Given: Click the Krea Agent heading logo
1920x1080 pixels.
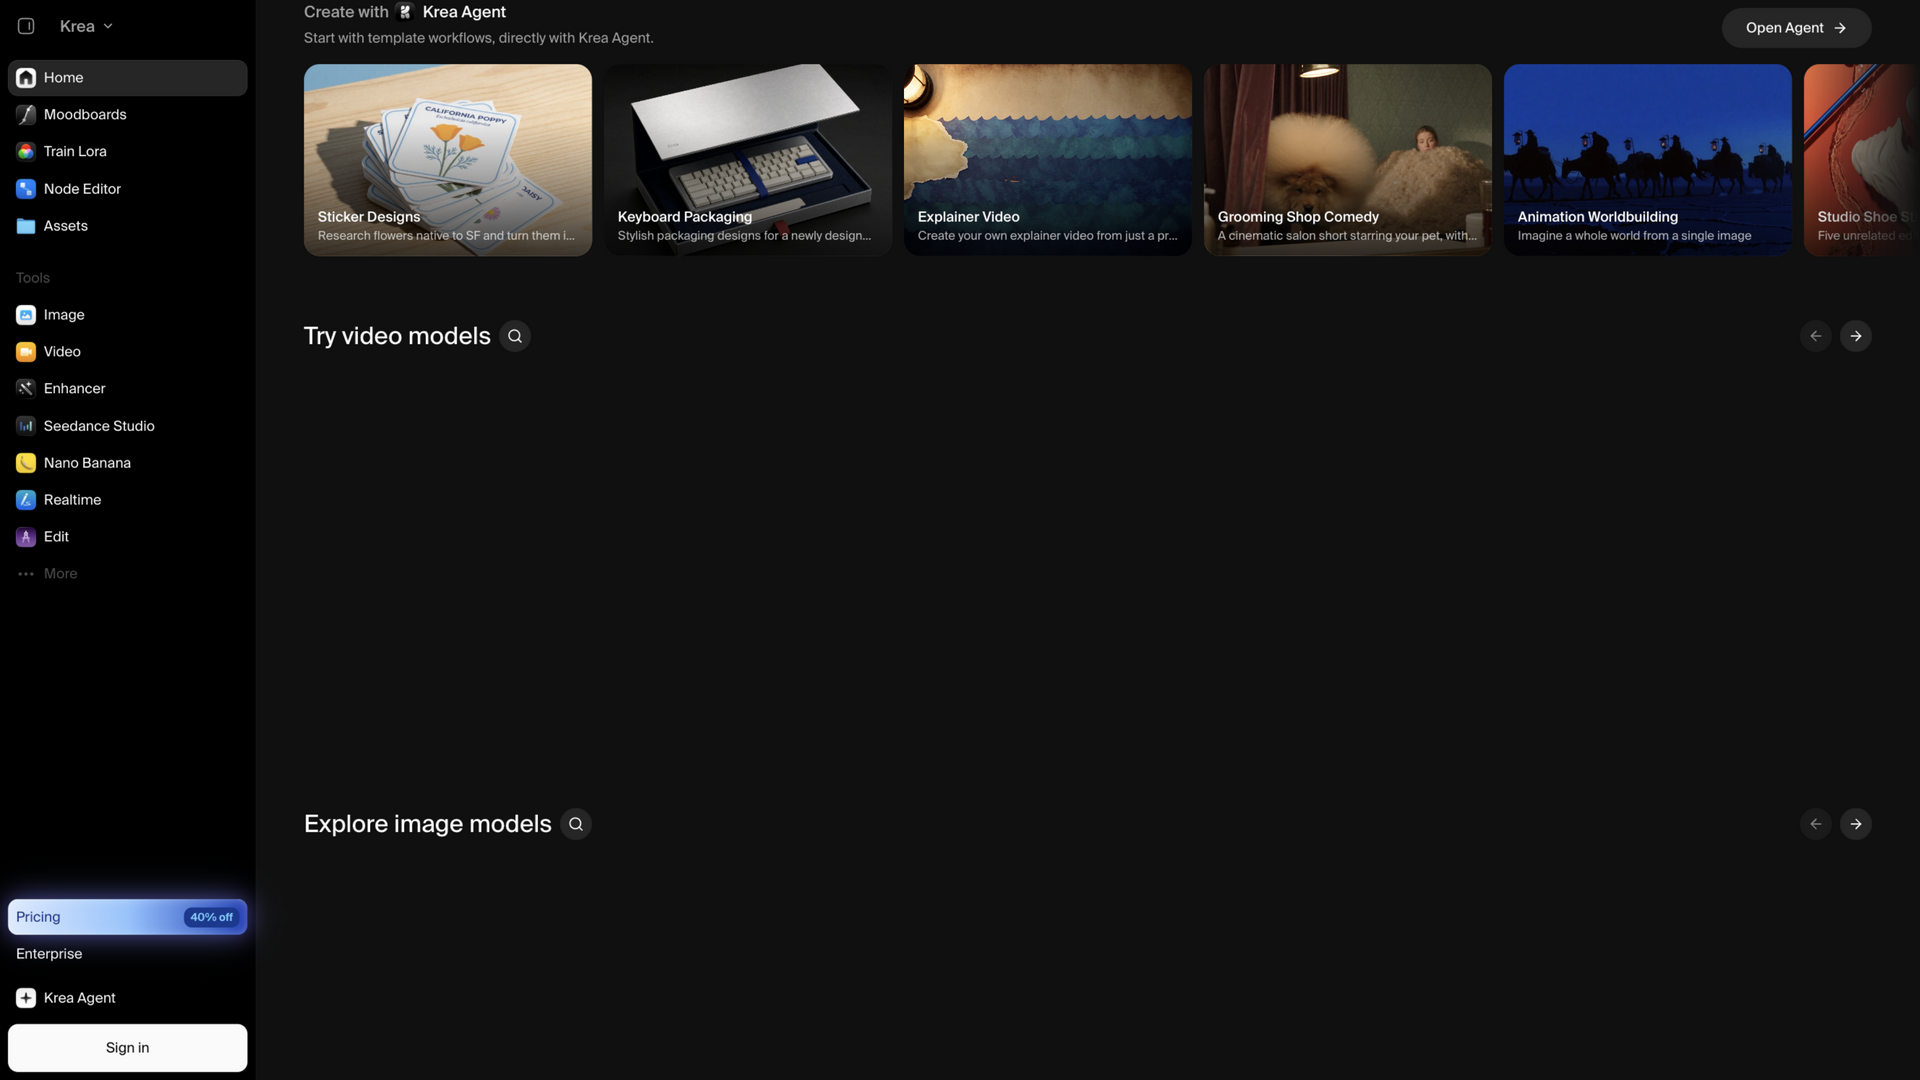Looking at the screenshot, I should pyautogui.click(x=405, y=12).
